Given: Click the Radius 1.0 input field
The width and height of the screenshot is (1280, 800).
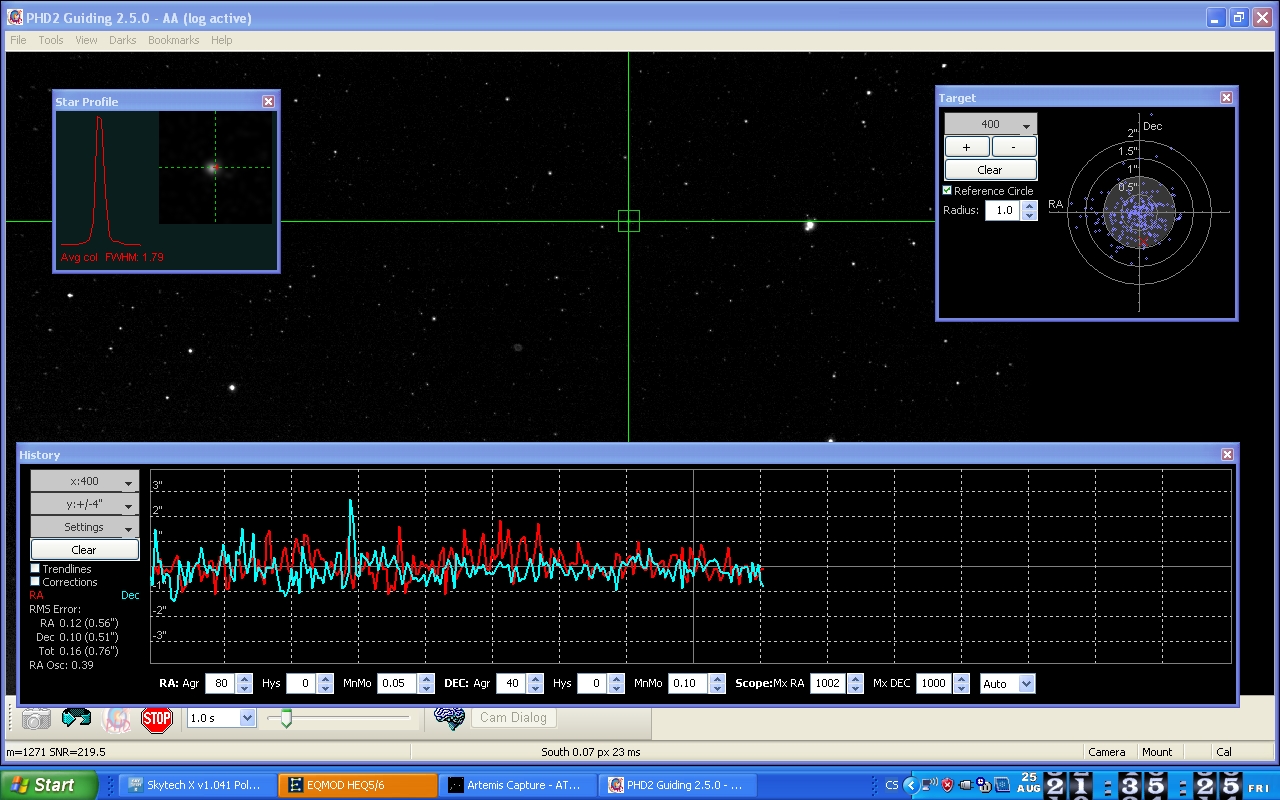Looking at the screenshot, I should pyautogui.click(x=1003, y=211).
